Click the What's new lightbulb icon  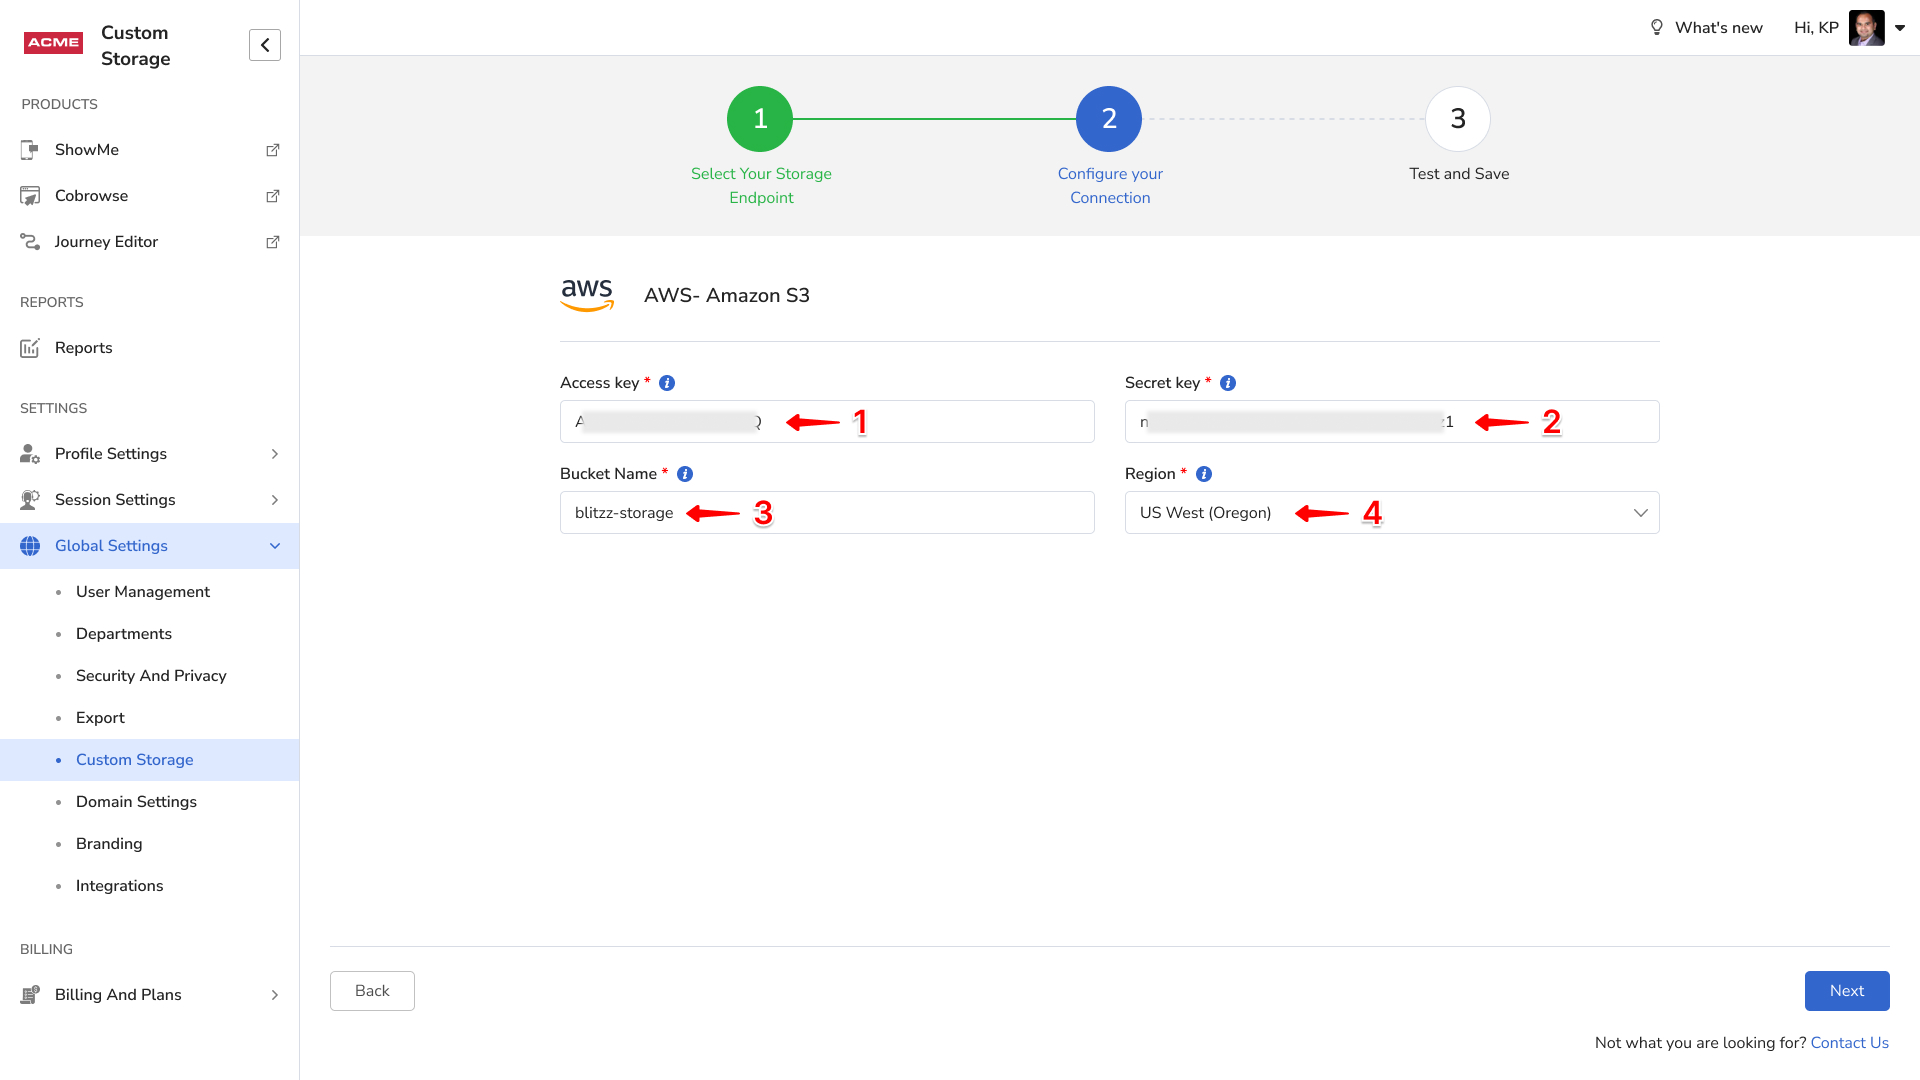[1656, 28]
